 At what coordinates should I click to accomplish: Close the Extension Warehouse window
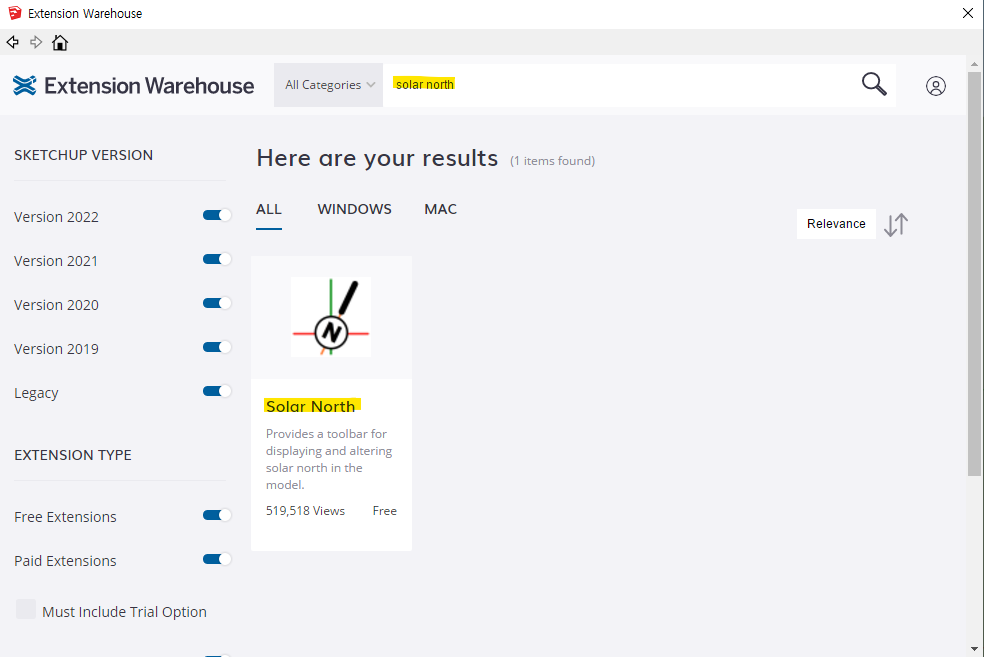pos(968,13)
